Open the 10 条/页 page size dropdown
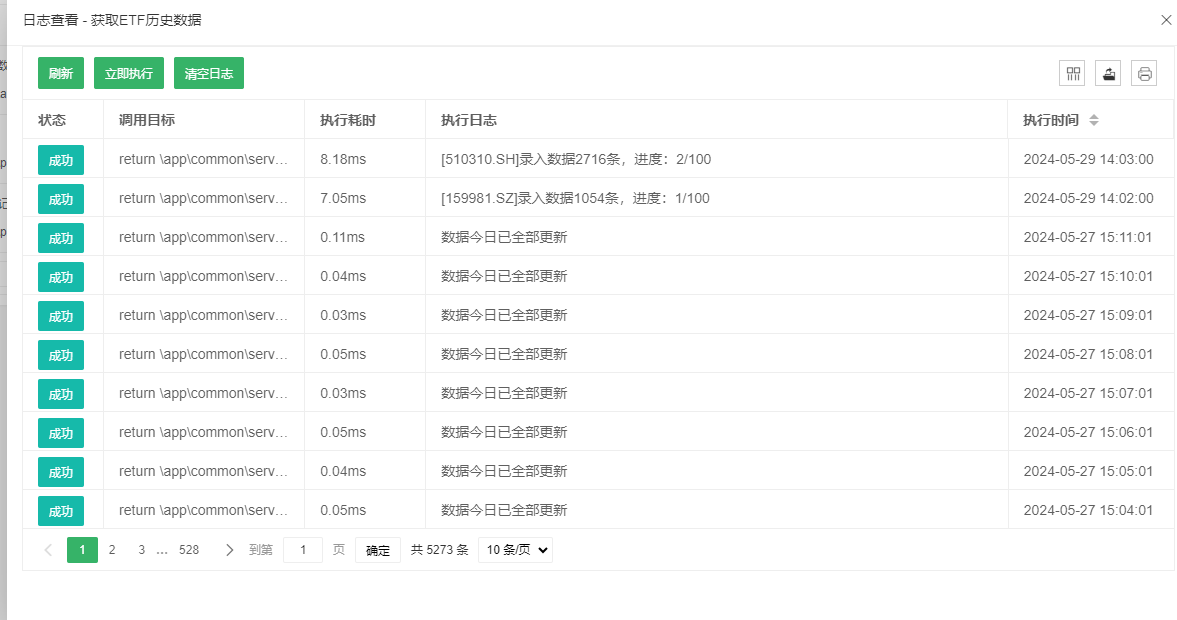 [x=516, y=550]
